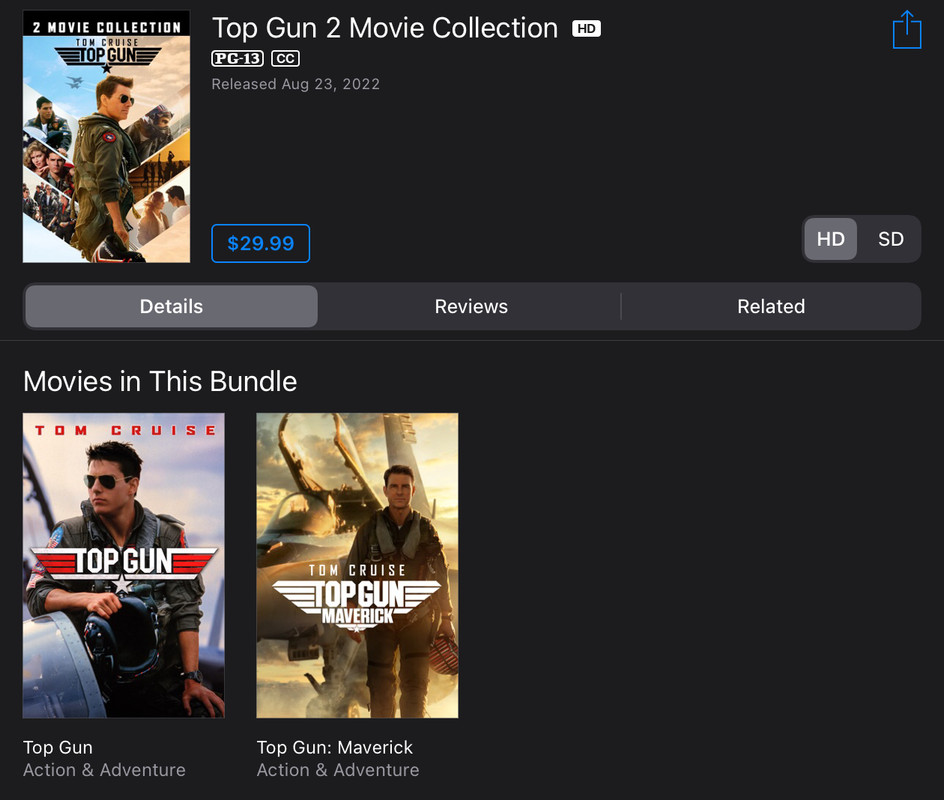Open the Top Gun: Maverick poster

(x=357, y=565)
